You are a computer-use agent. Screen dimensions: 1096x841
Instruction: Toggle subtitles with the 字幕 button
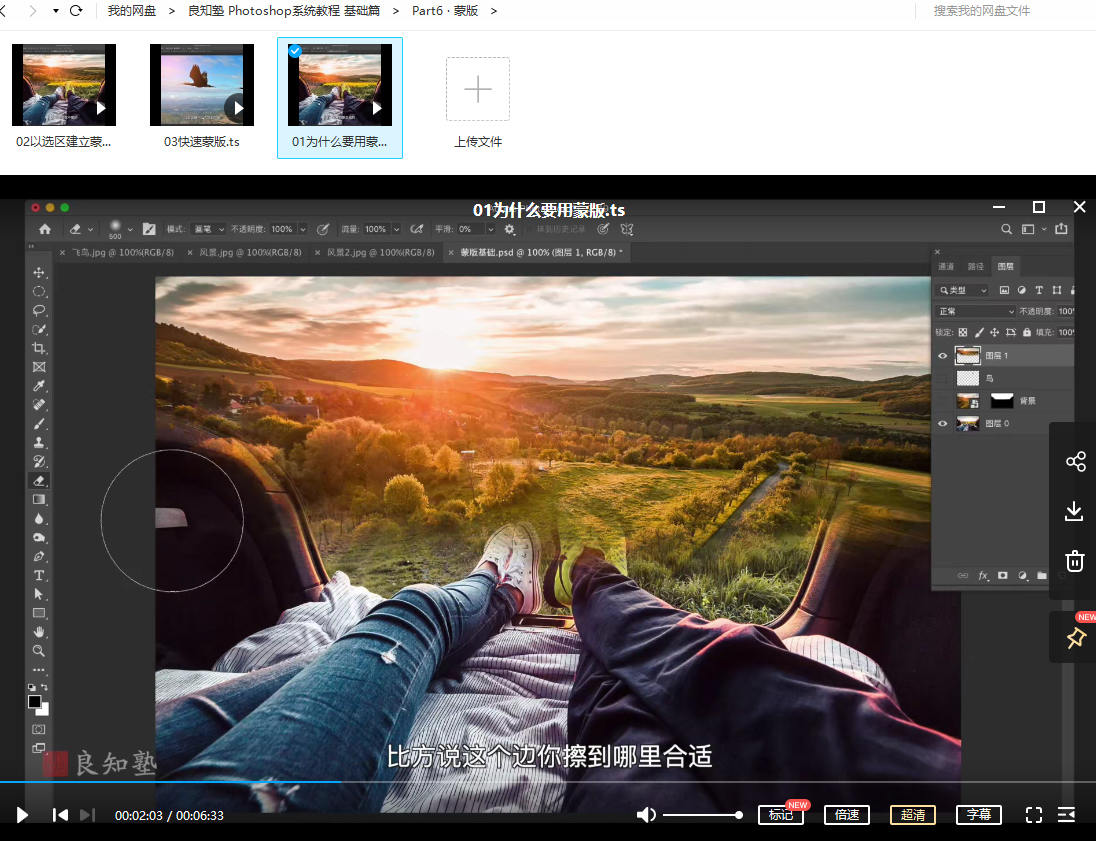978,815
